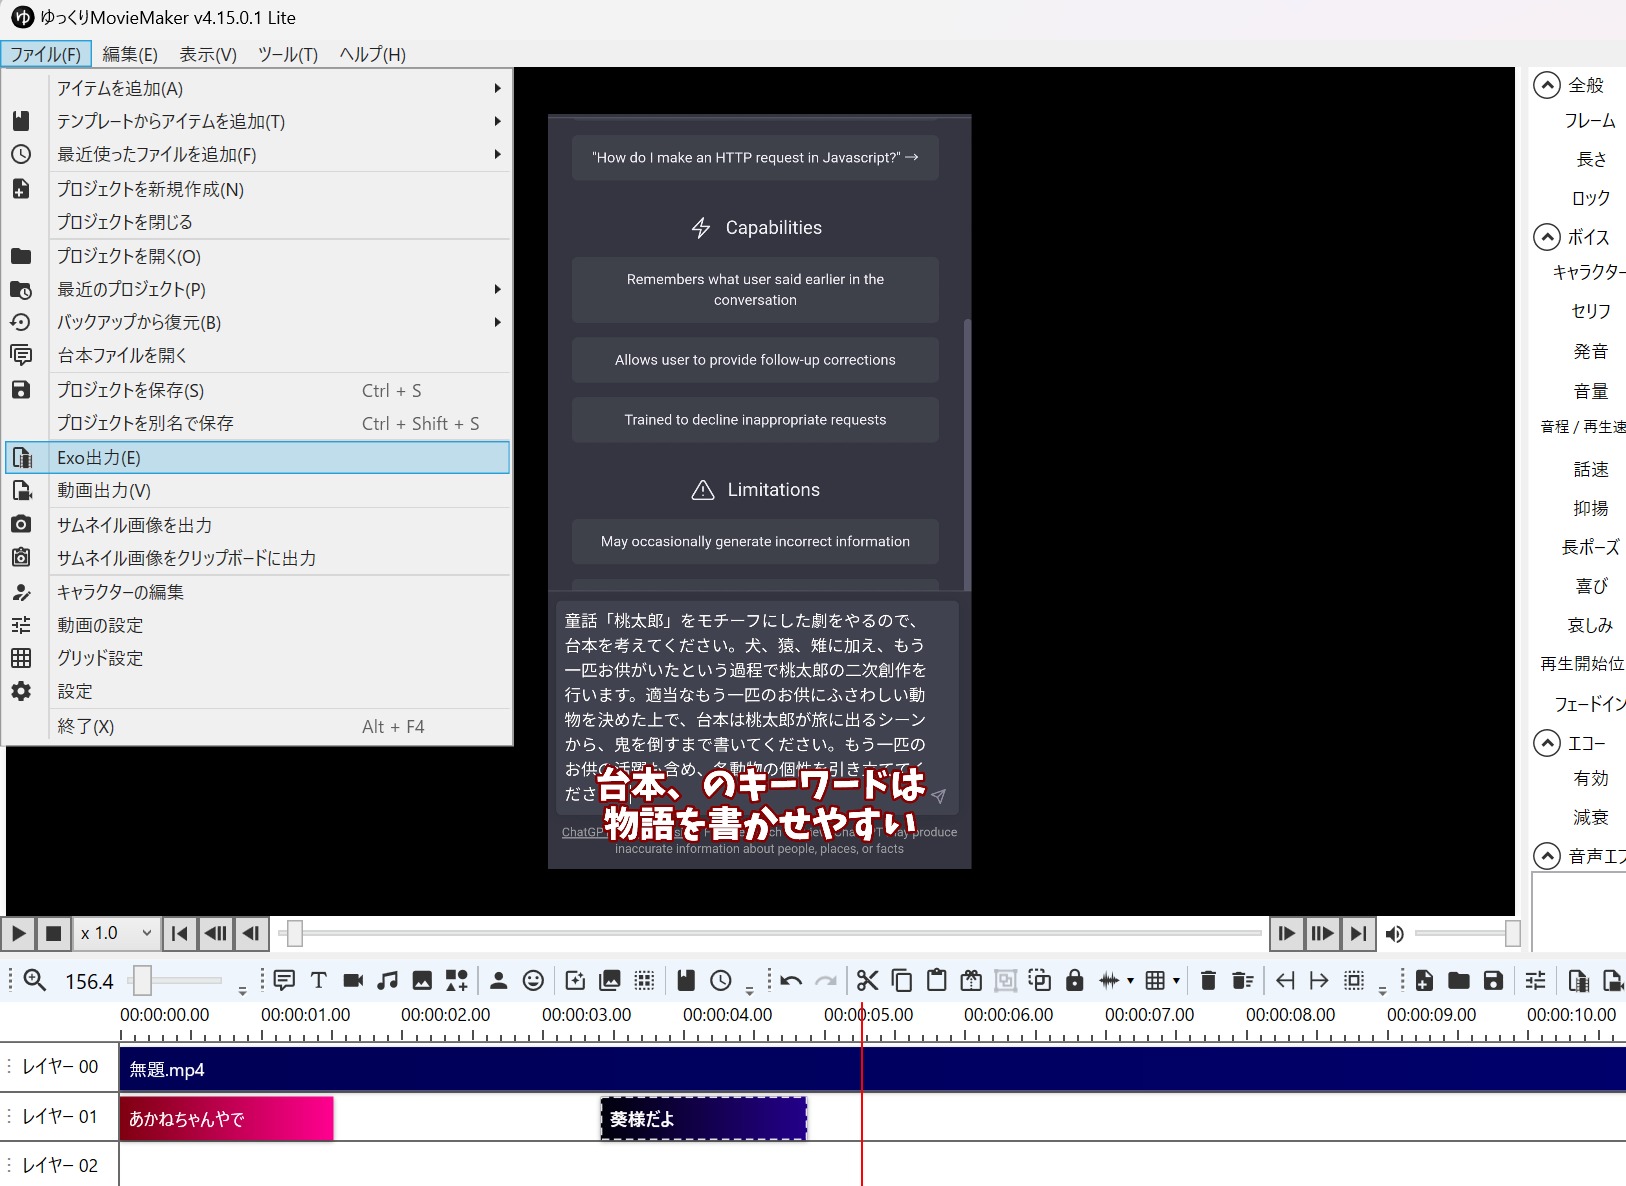Add an image item to the timeline
Screen dimensions: 1626x1186
(x=422, y=981)
